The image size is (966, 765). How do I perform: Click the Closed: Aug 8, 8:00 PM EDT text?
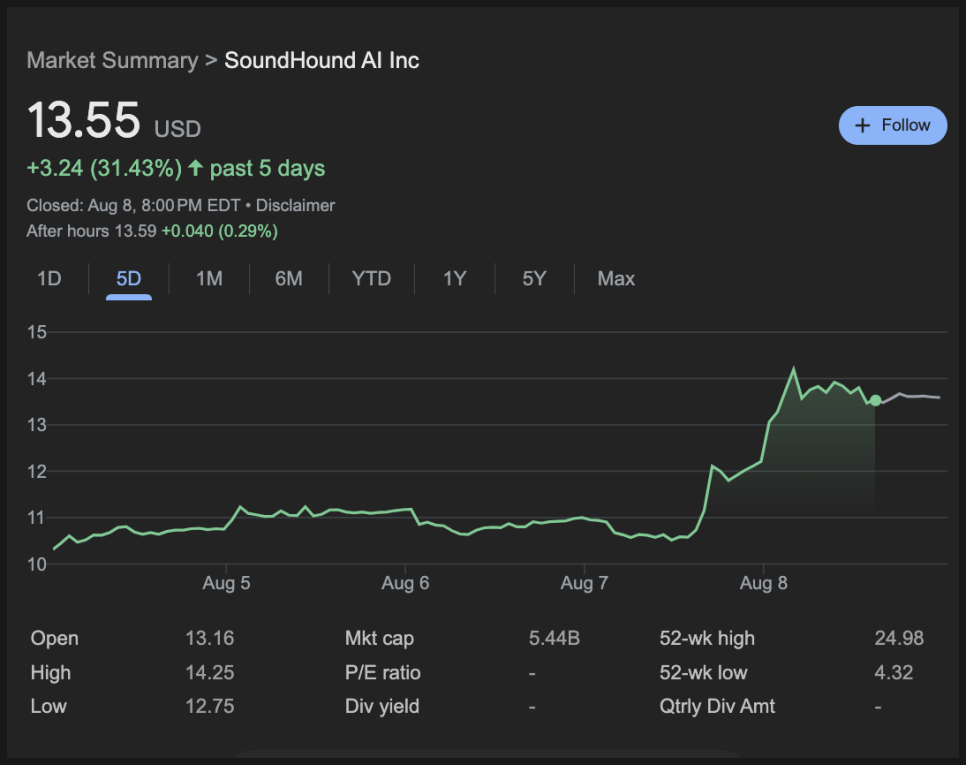133,205
